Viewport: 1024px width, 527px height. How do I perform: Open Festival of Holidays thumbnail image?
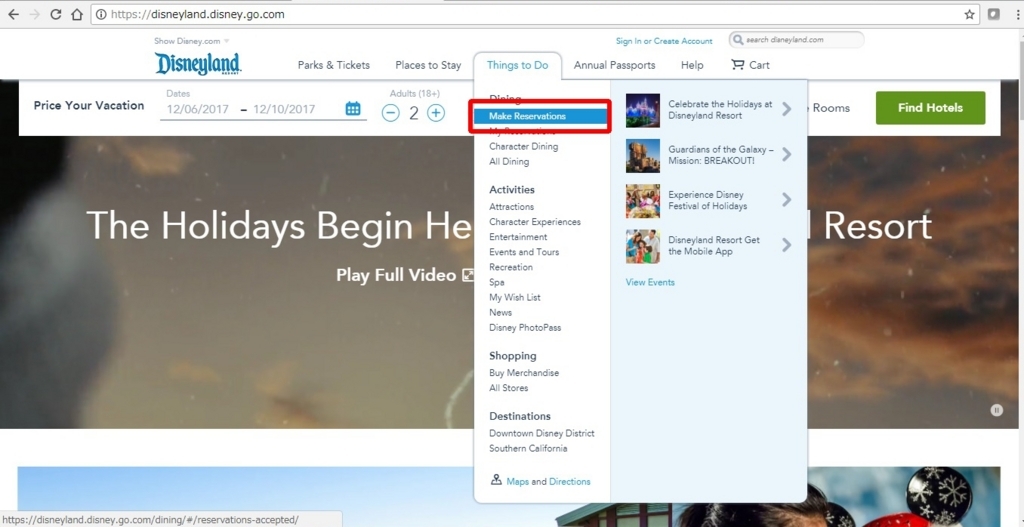pos(643,200)
